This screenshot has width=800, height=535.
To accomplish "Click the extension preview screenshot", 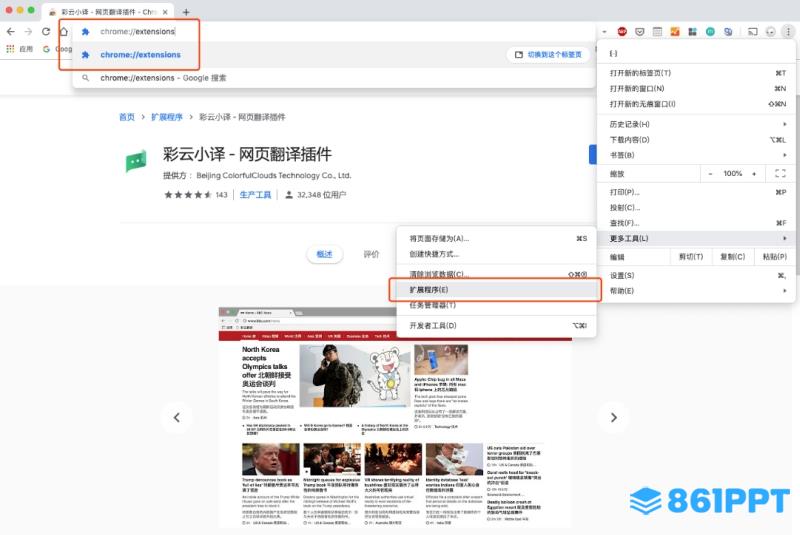I will click(x=395, y=417).
